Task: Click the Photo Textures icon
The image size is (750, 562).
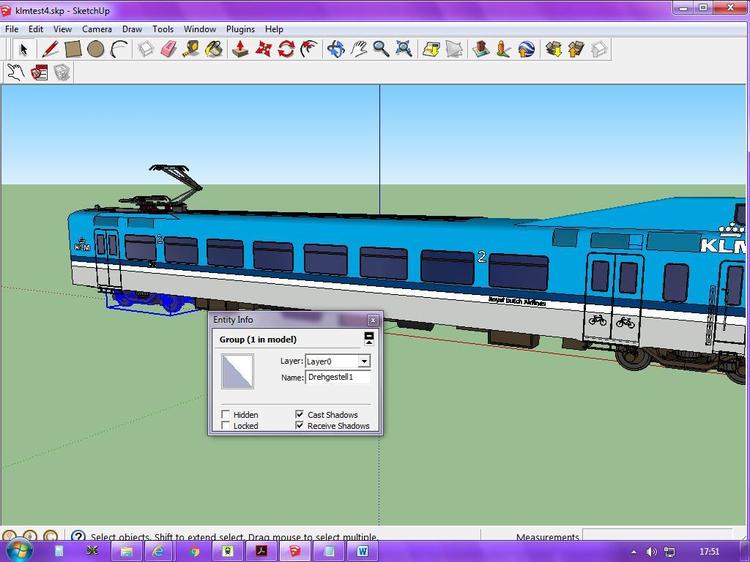Action: [503, 49]
